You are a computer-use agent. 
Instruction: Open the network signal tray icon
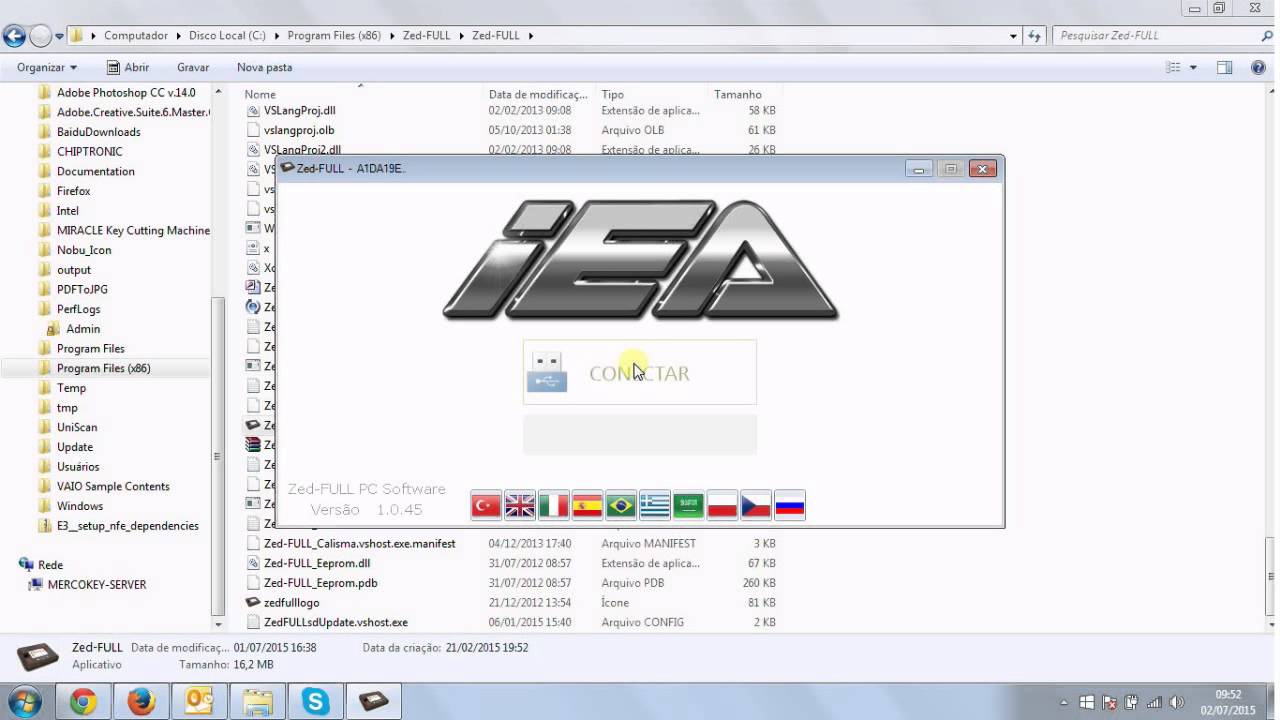pyautogui.click(x=1154, y=703)
